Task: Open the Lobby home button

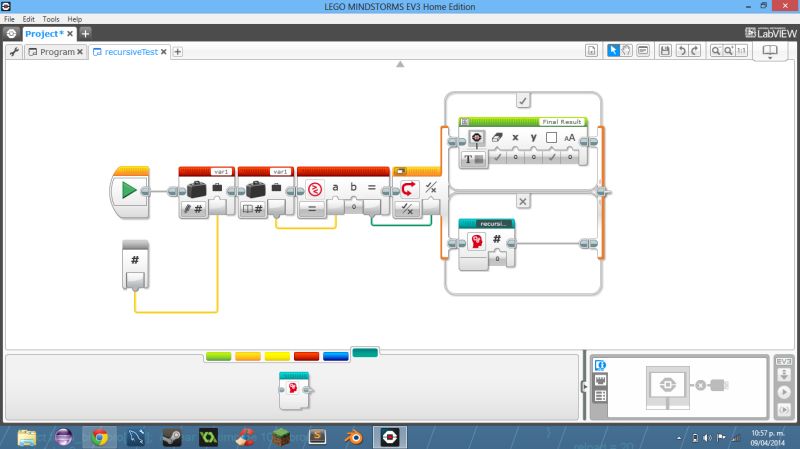Action: [11, 34]
